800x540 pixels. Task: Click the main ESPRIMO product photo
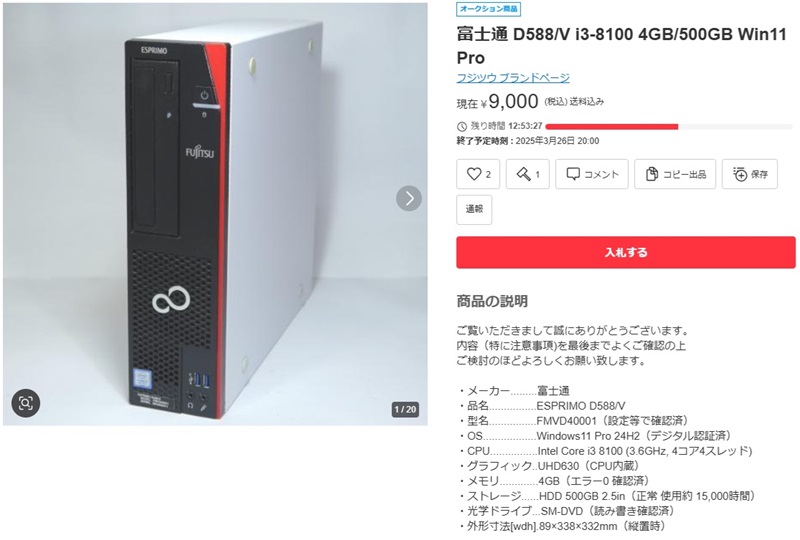coord(215,214)
